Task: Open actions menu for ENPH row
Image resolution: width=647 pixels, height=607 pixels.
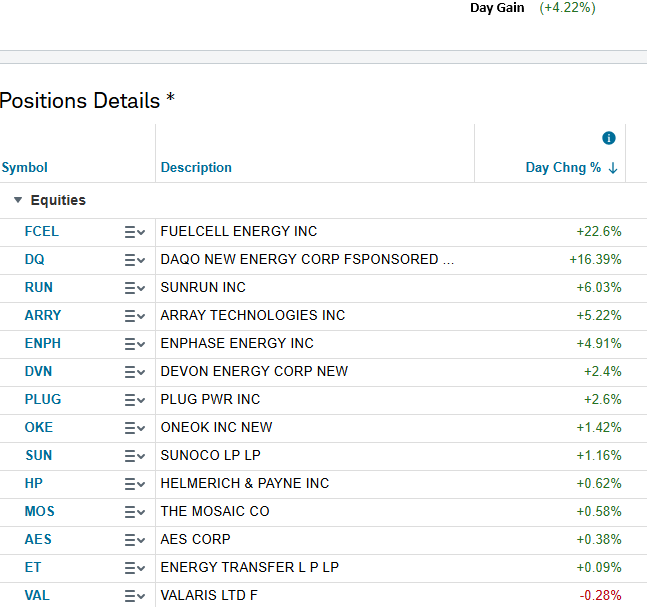Action: coord(135,344)
